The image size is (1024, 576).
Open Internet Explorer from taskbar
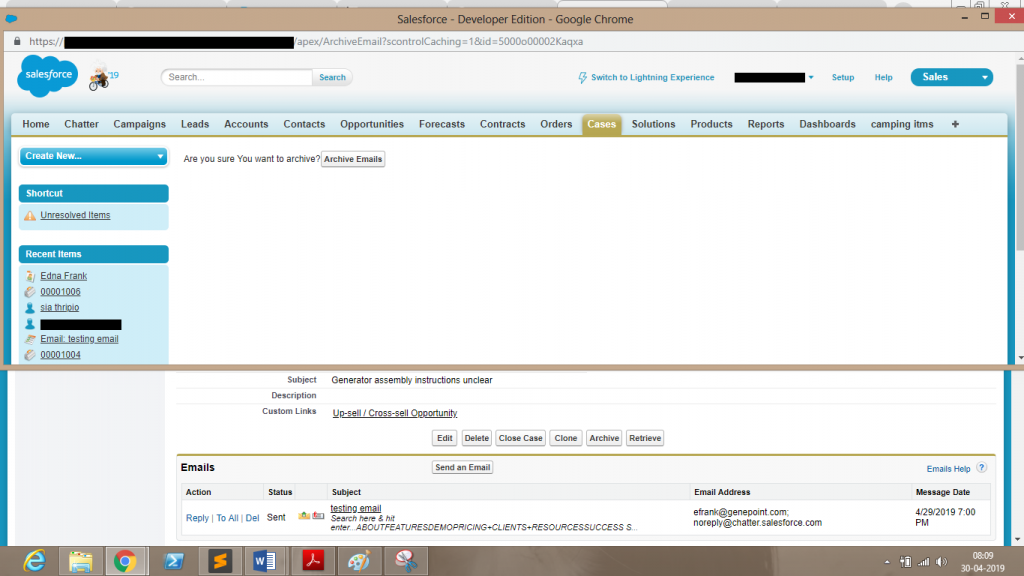(35, 561)
